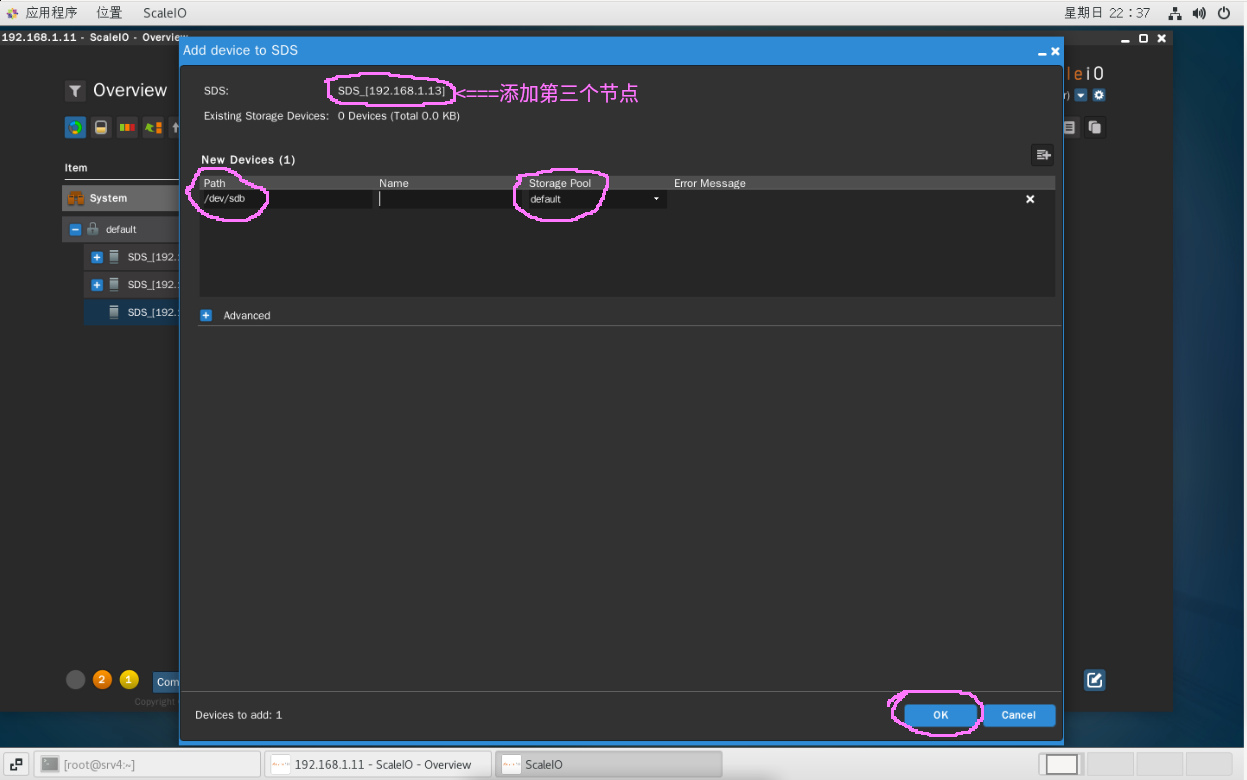Open the power tray icon
The height and width of the screenshot is (780, 1247).
(x=1225, y=13)
